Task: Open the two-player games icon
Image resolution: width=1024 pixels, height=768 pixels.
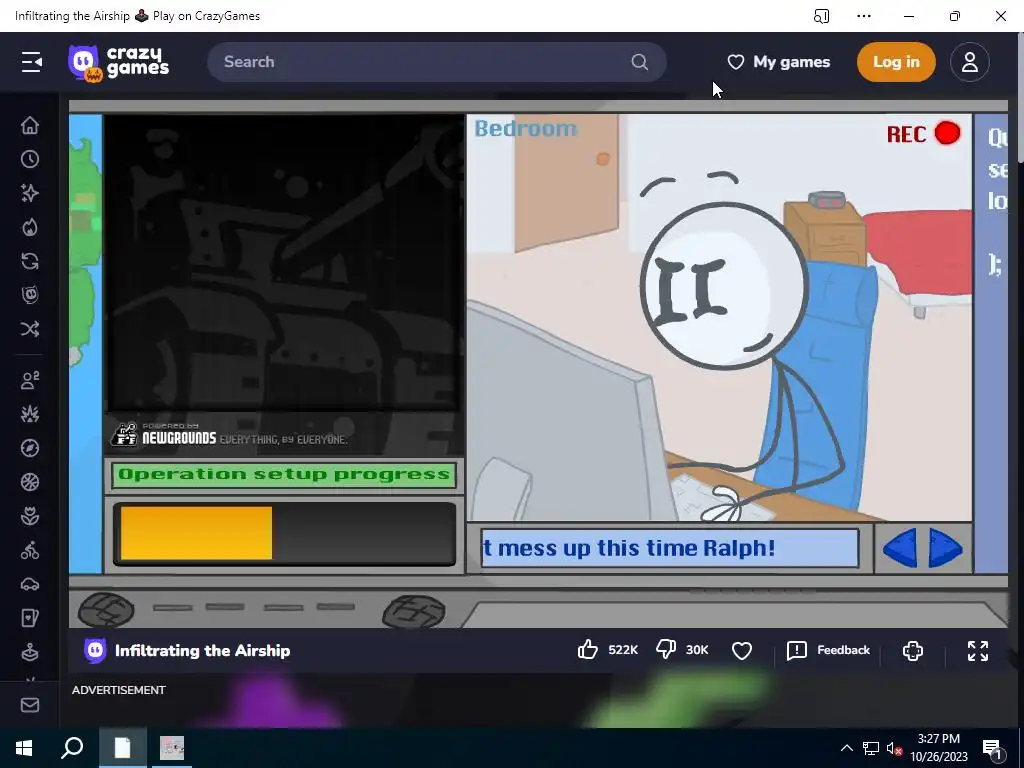Action: (30, 380)
